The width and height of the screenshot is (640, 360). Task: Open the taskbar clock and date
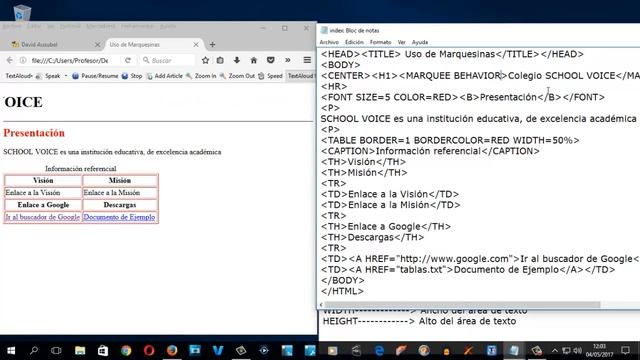[x=599, y=350]
